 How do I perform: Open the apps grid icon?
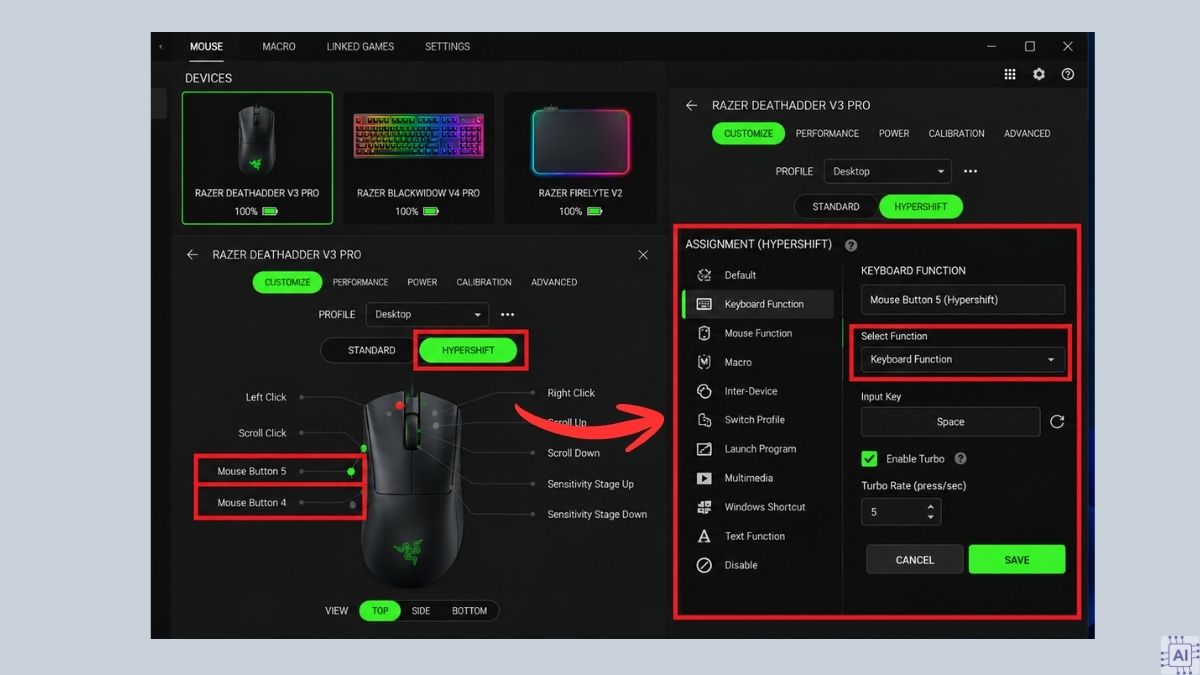(x=1010, y=75)
